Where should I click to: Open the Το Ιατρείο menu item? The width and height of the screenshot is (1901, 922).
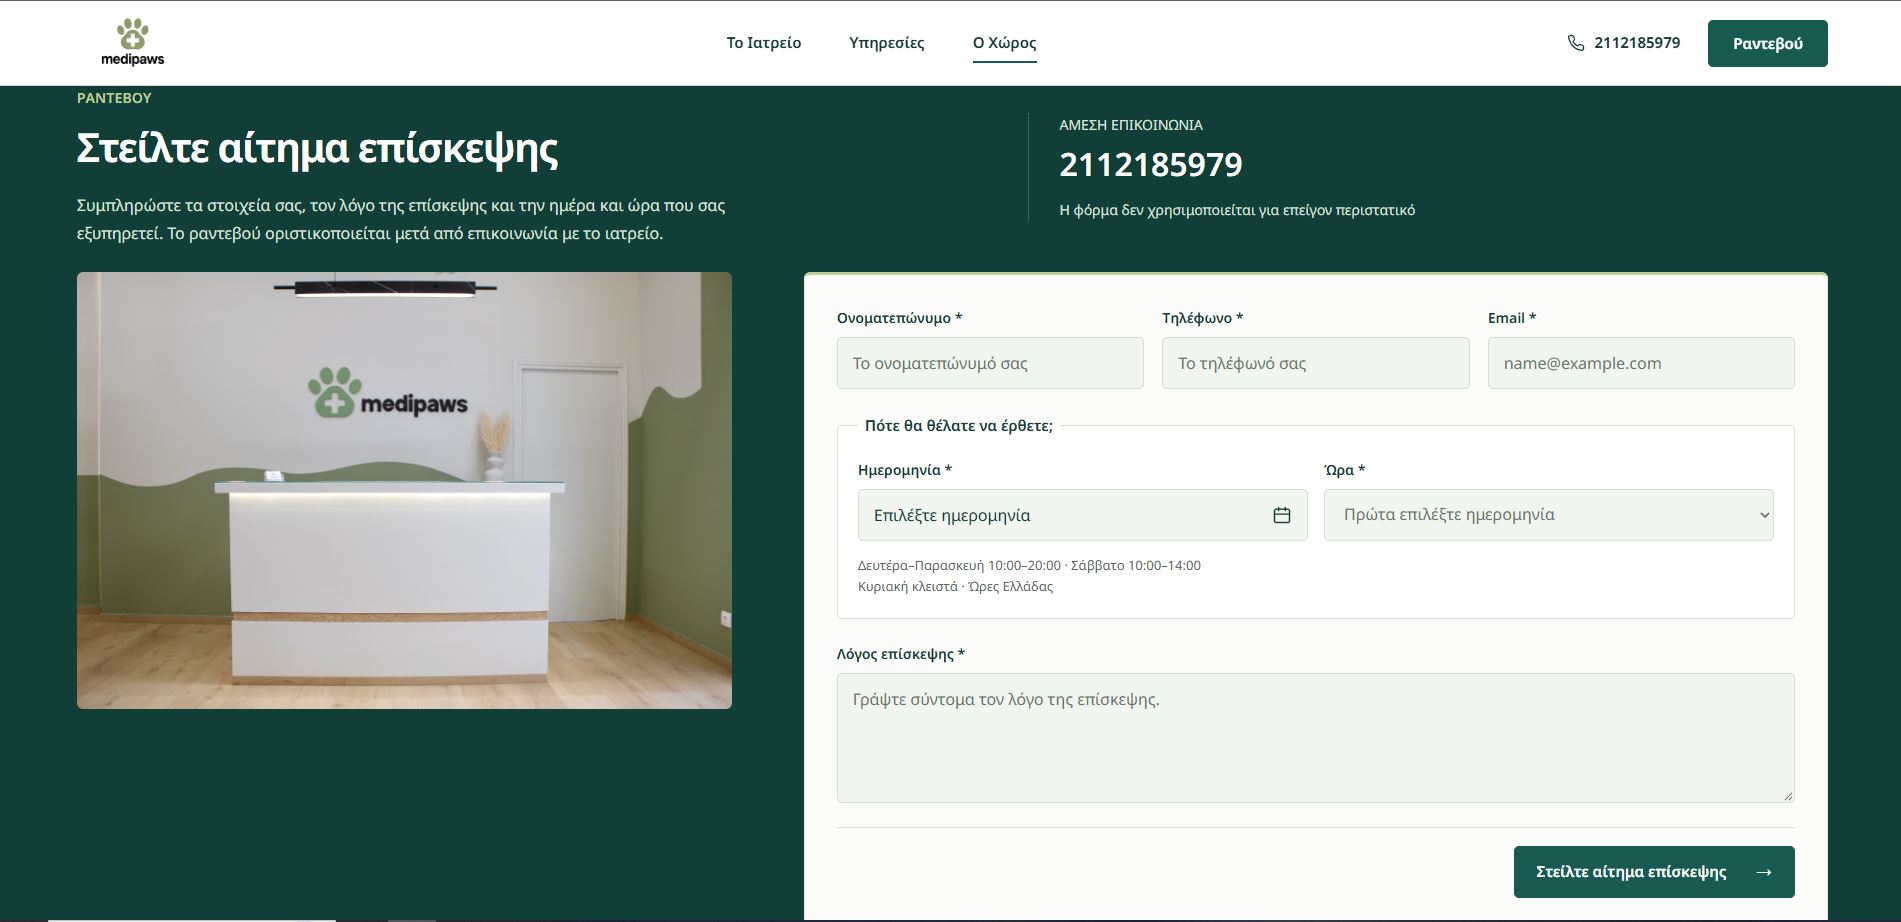764,43
